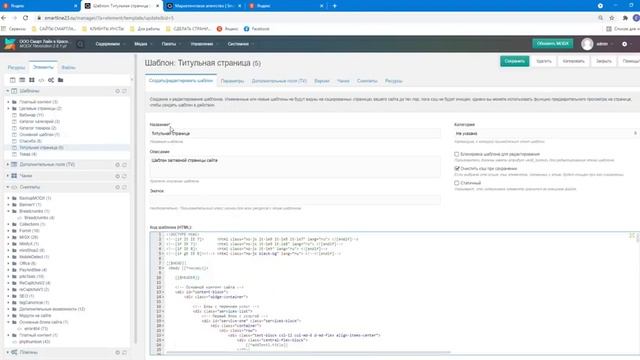Expand the SEO snippet folder
The width and height of the screenshot is (640, 360).
pyautogui.click(x=9, y=296)
